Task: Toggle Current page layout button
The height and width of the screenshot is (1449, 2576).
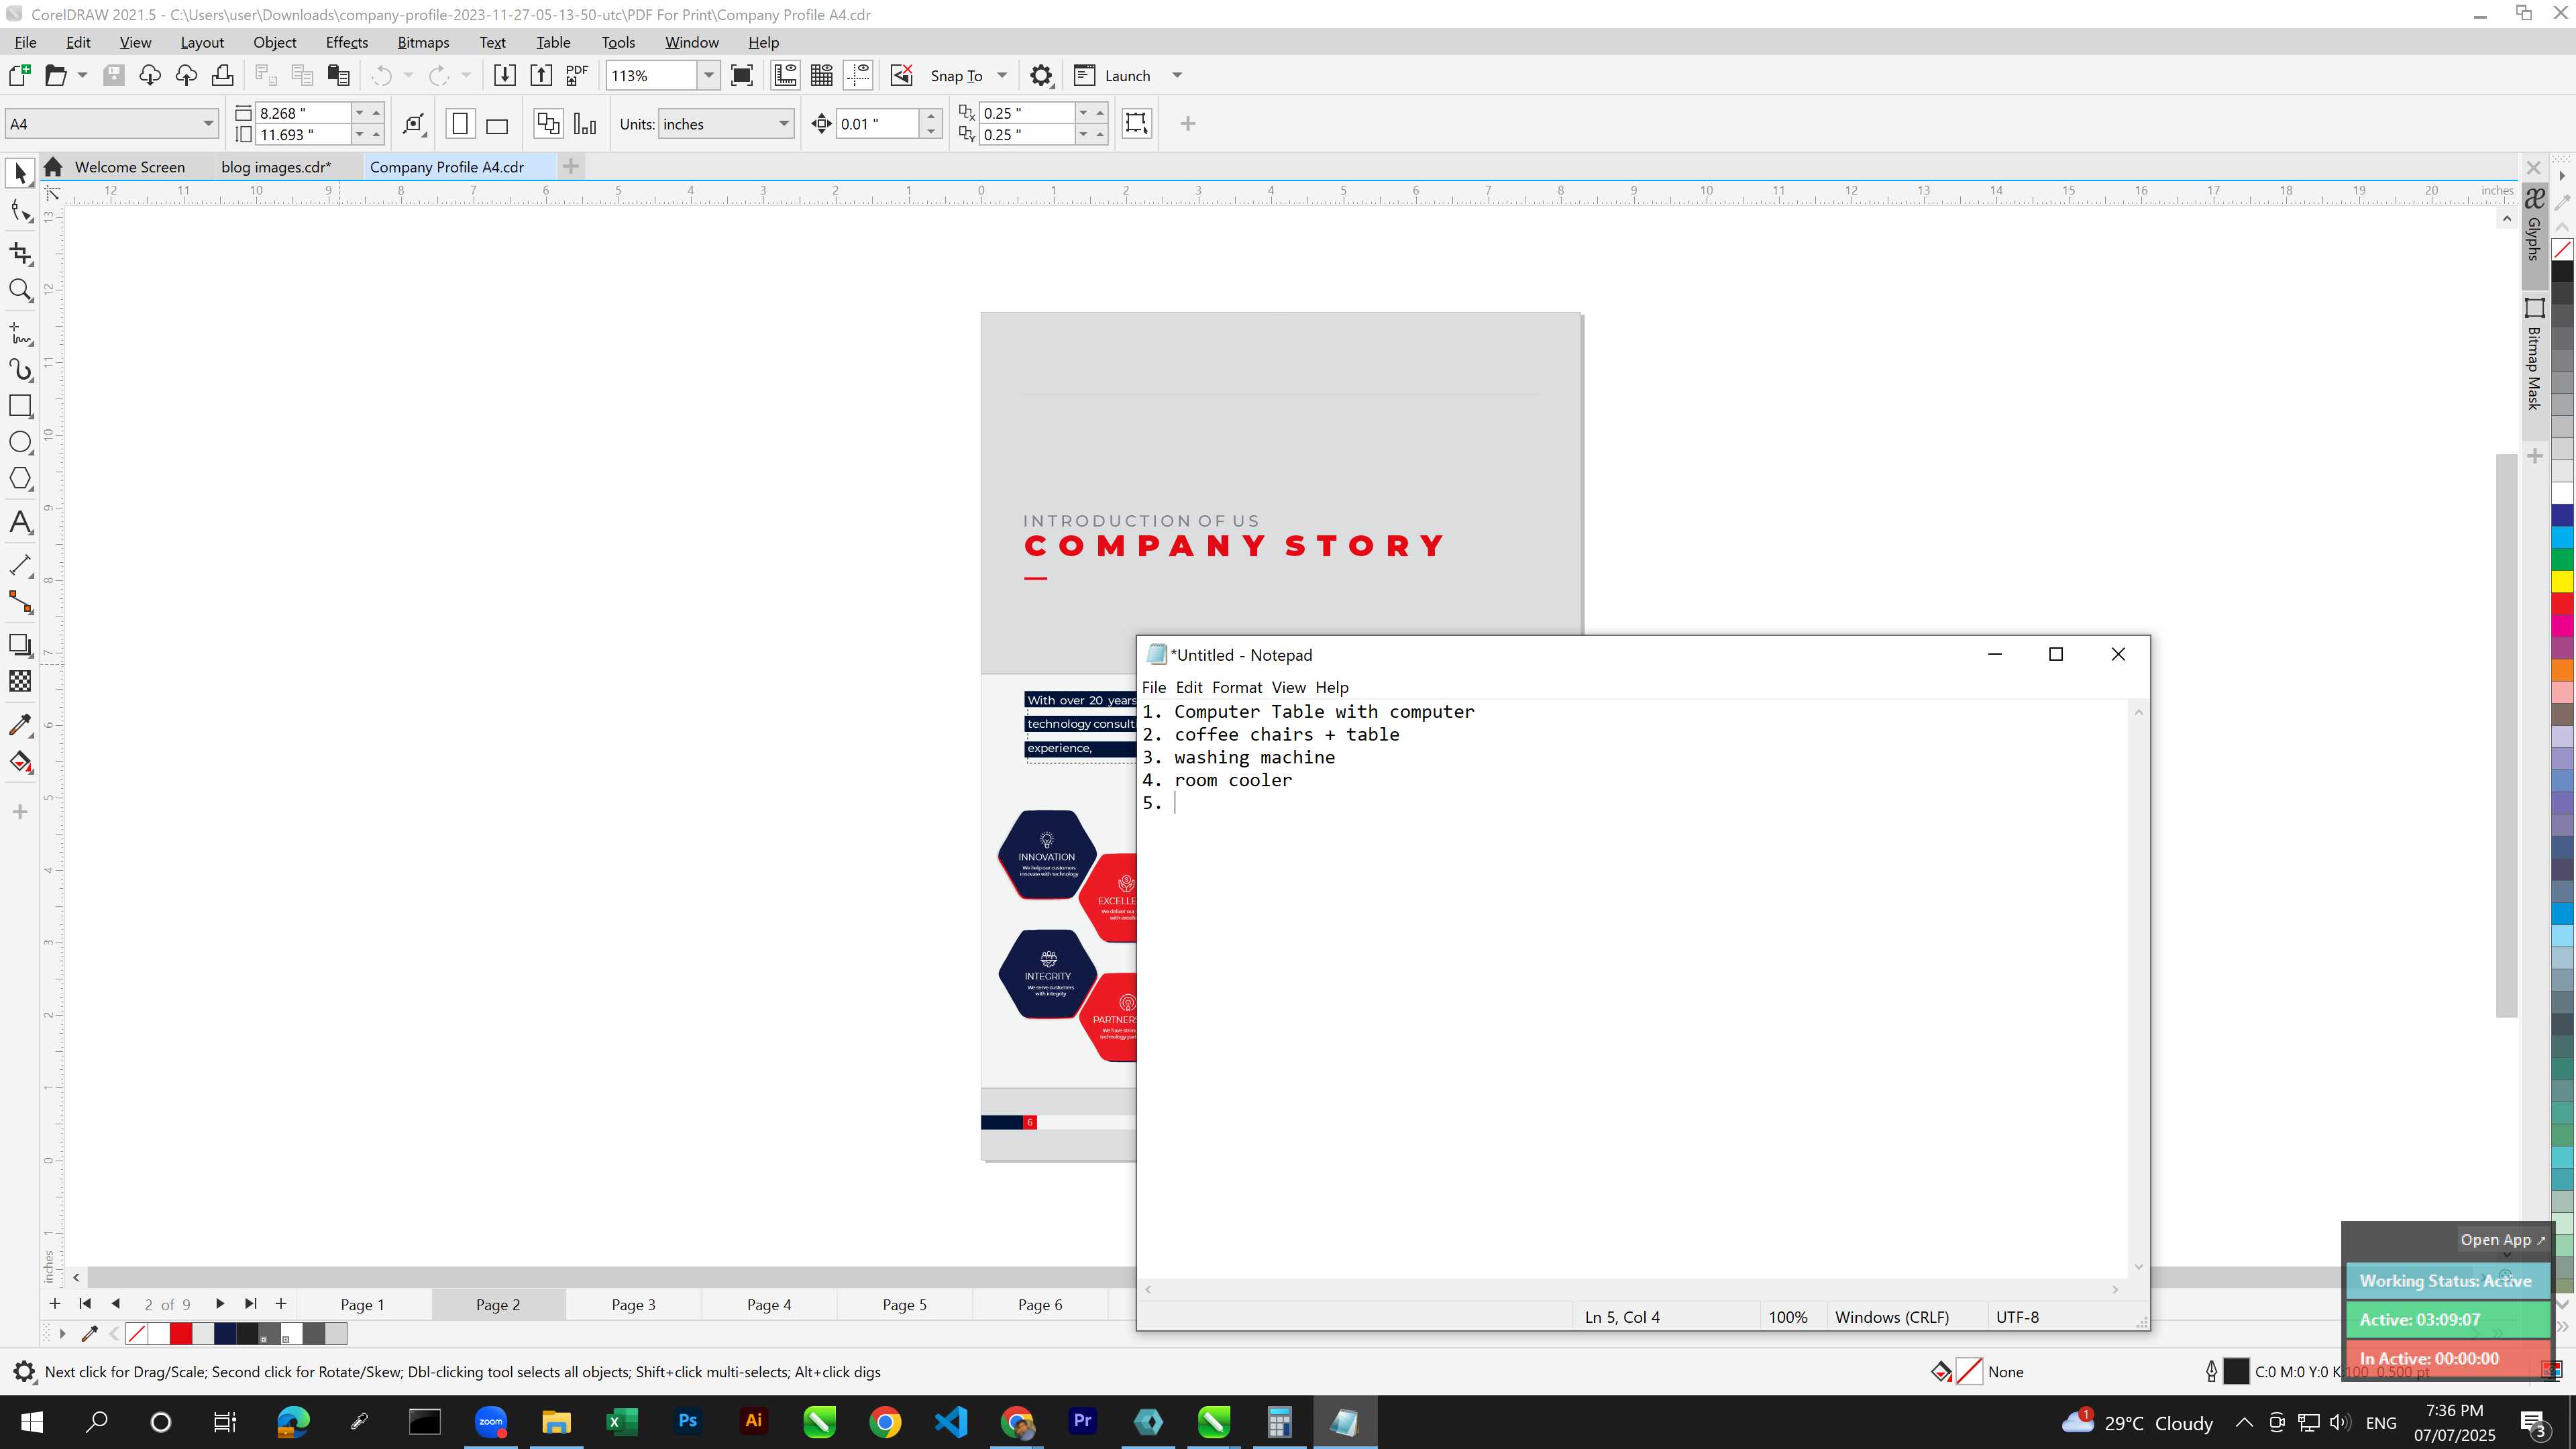Action: point(585,124)
